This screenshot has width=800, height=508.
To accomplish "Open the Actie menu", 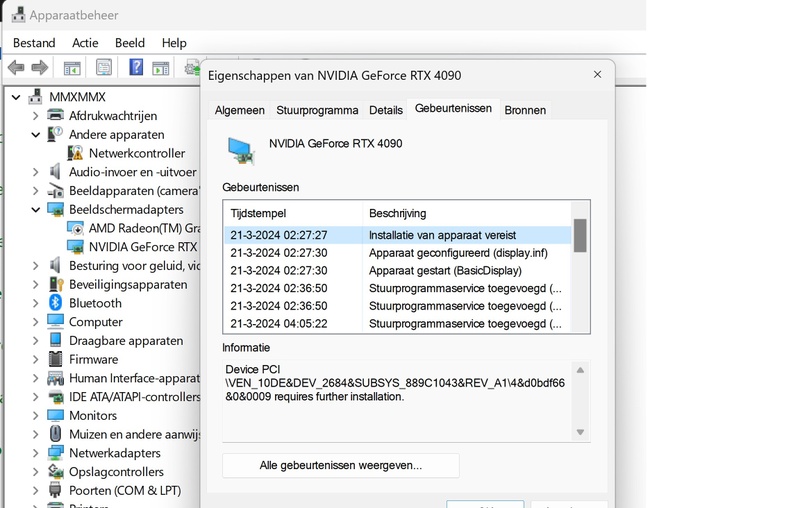I will [x=85, y=43].
